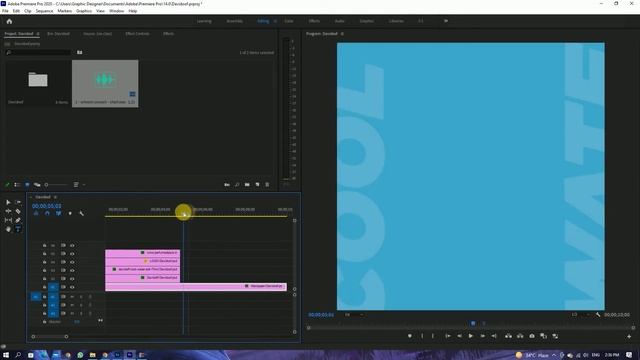Image resolution: width=640 pixels, height=360 pixels.
Task: Mute the first audio track
Action: (x=72, y=297)
